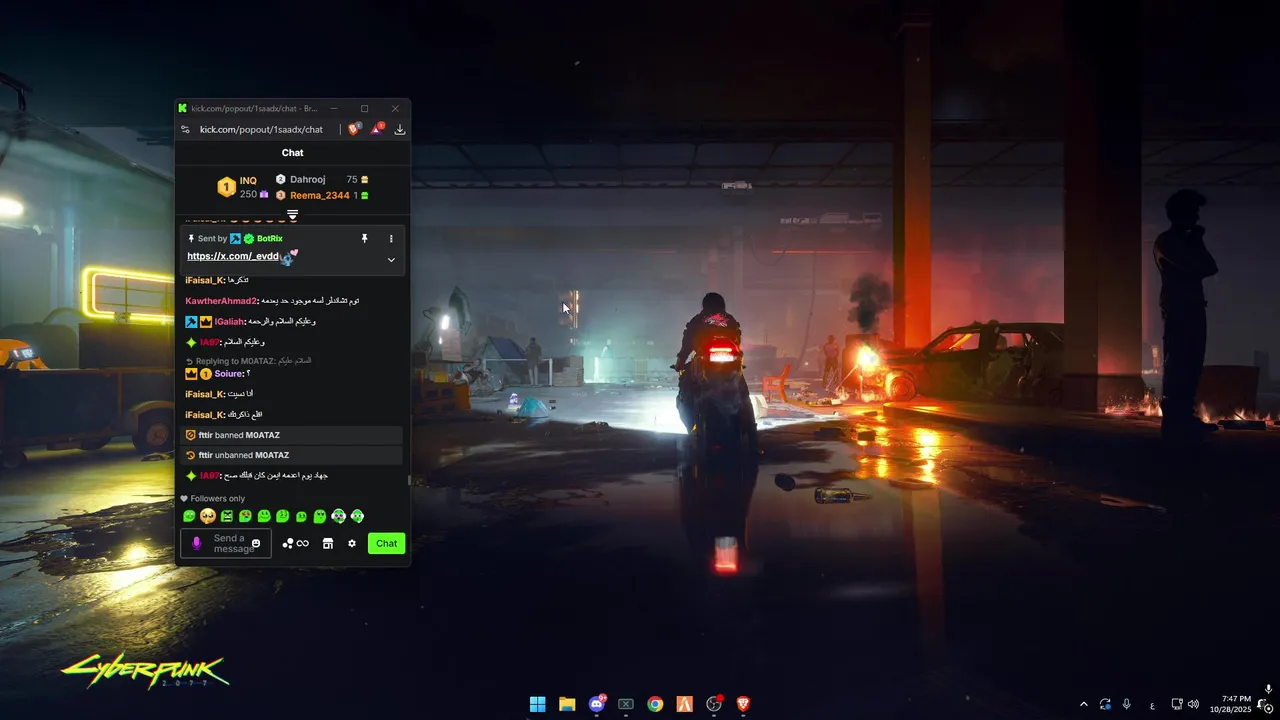Unpin the pinned BotRix message
Viewport: 1280px width, 720px height.
tap(365, 239)
